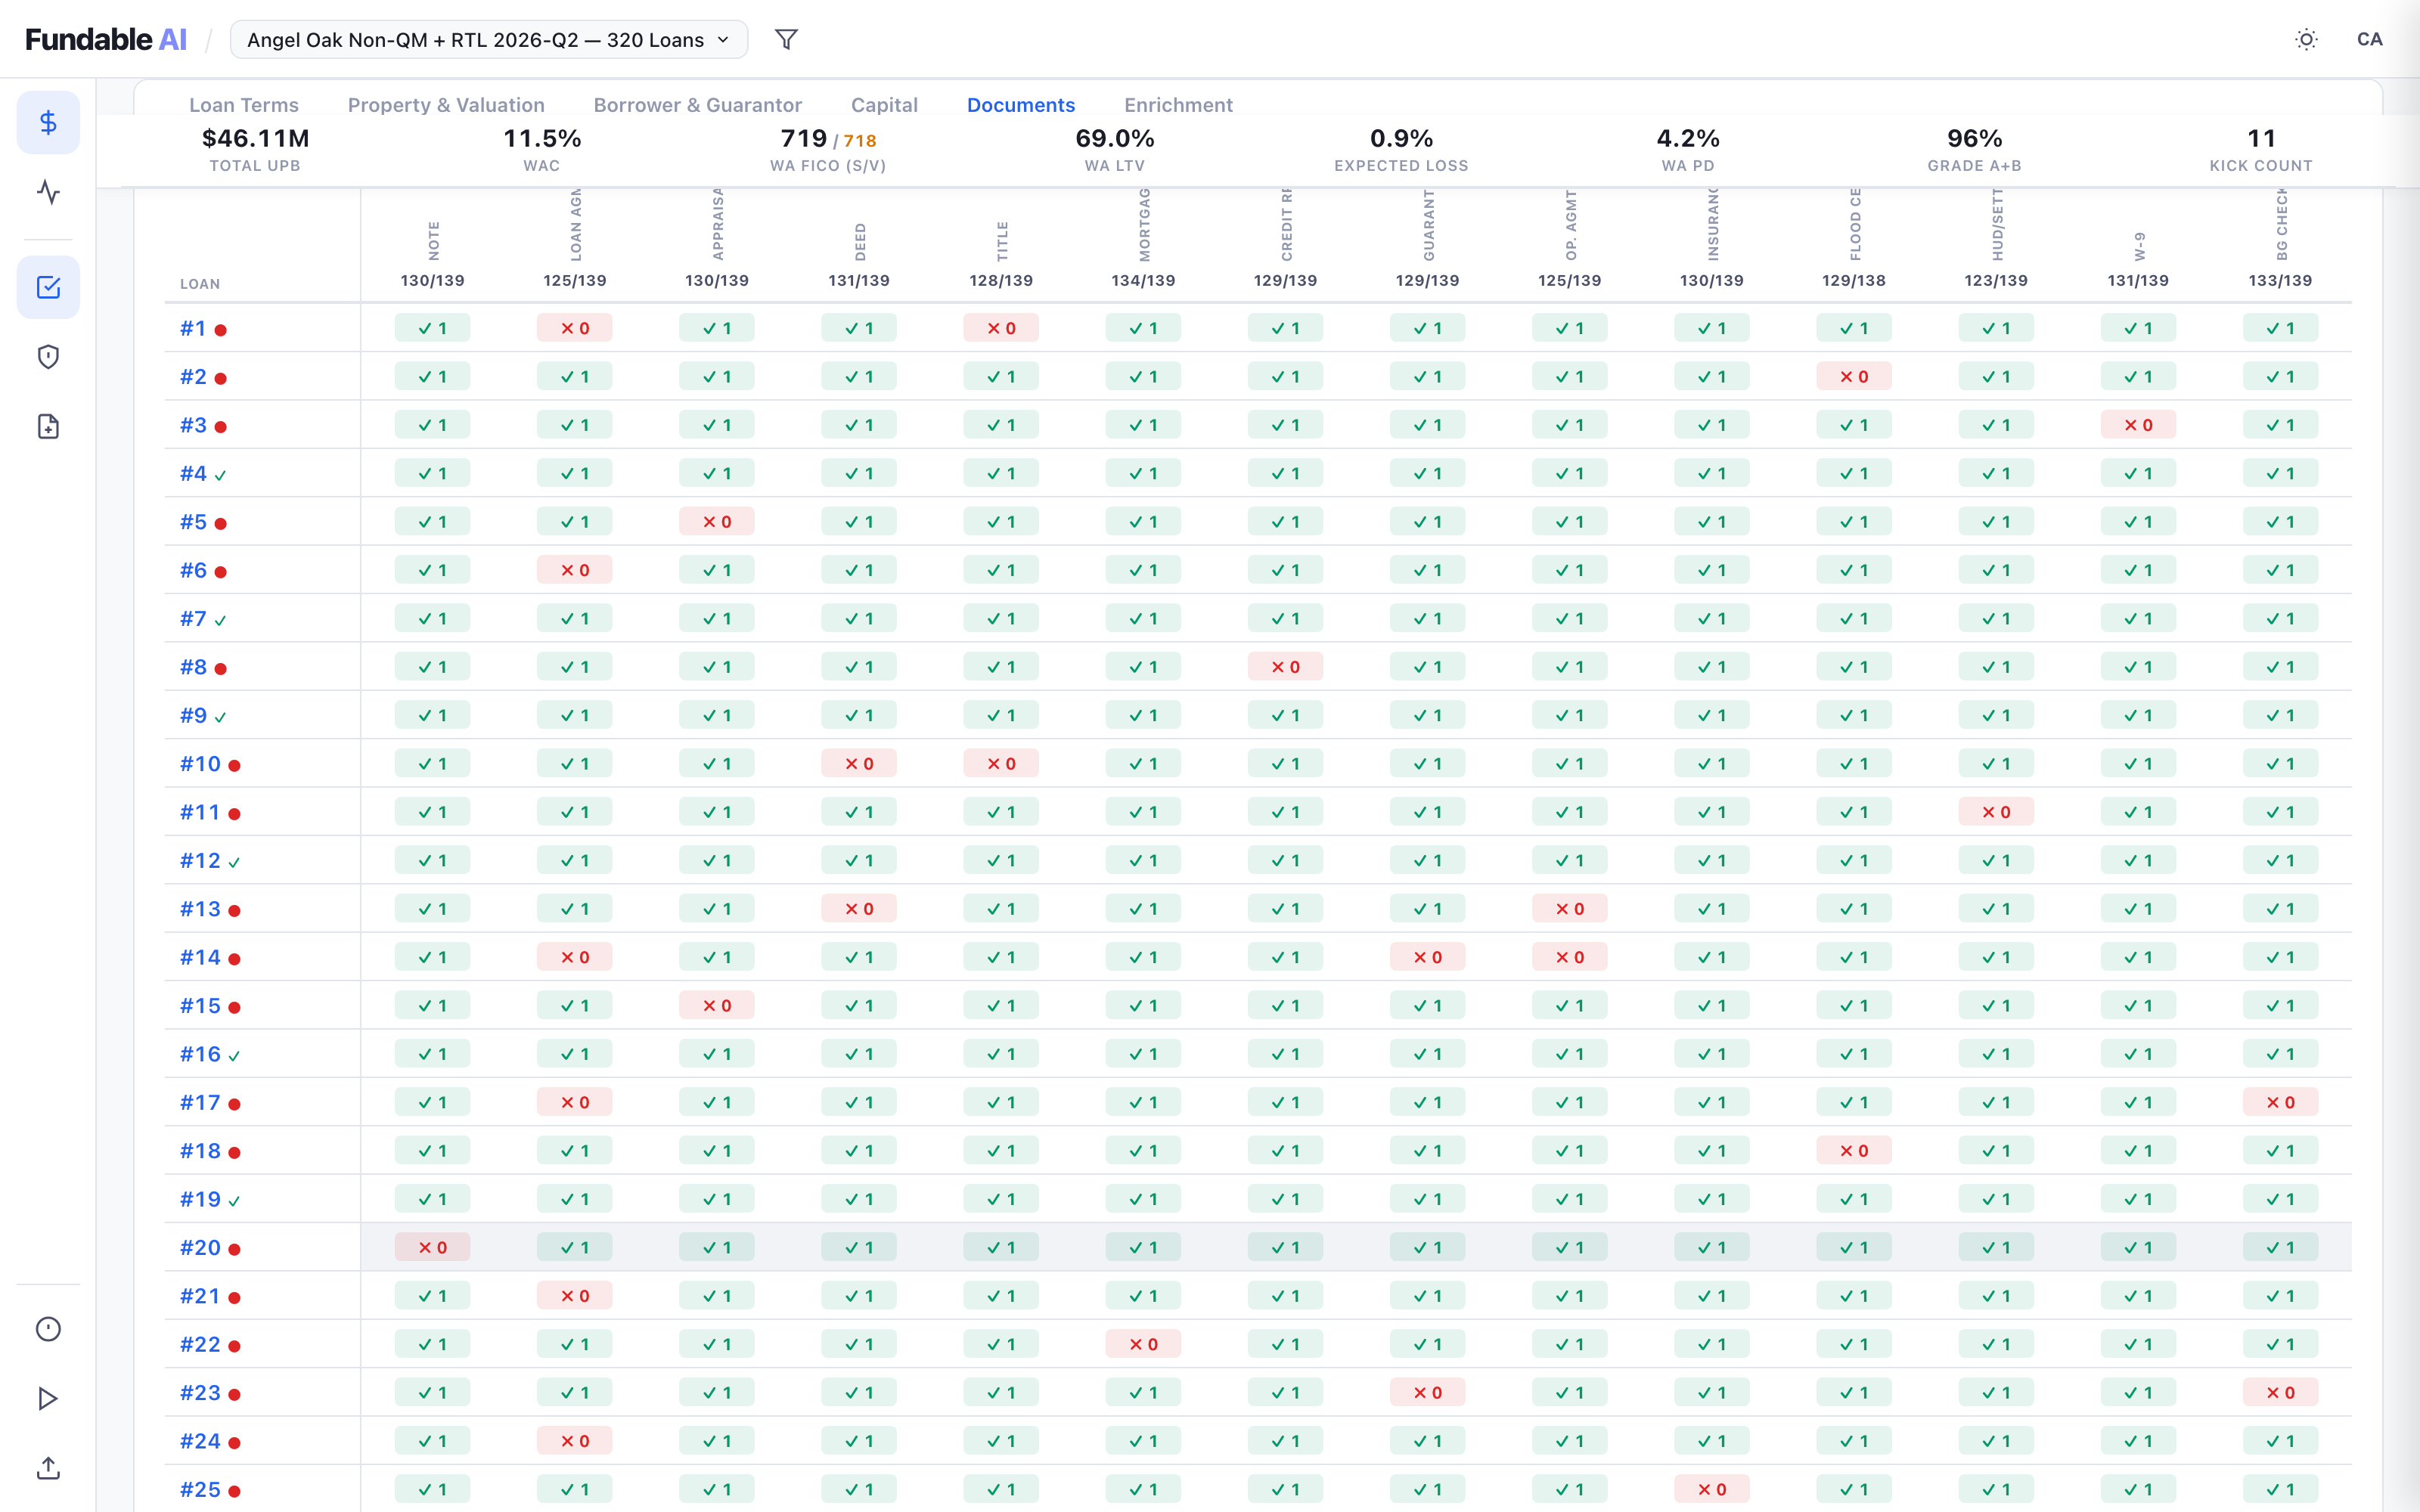This screenshot has width=2420, height=1512.
Task: Open loan #4 link
Action: 193,474
